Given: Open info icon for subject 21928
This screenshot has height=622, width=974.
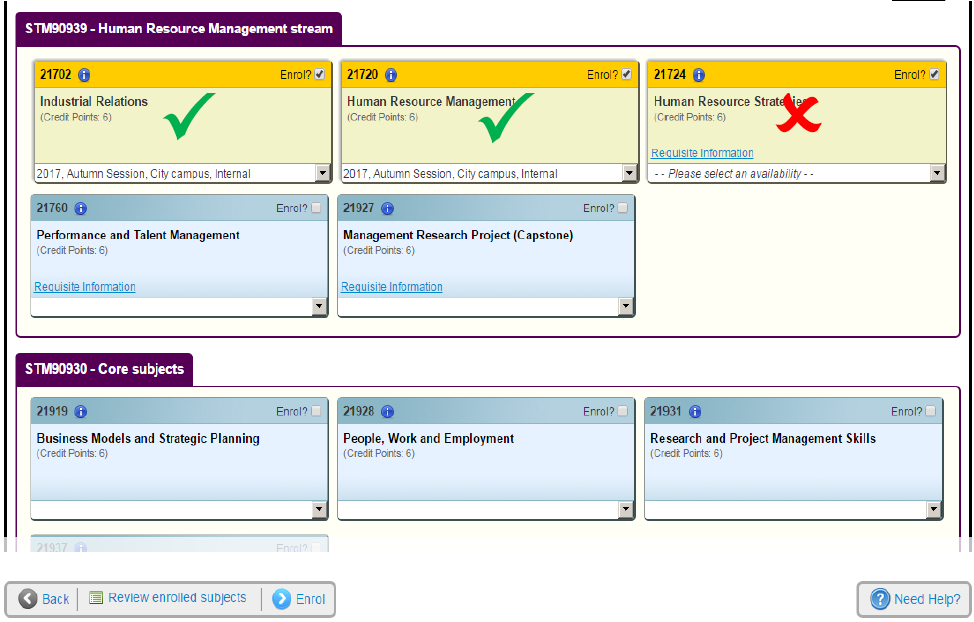Looking at the screenshot, I should (x=387, y=412).
